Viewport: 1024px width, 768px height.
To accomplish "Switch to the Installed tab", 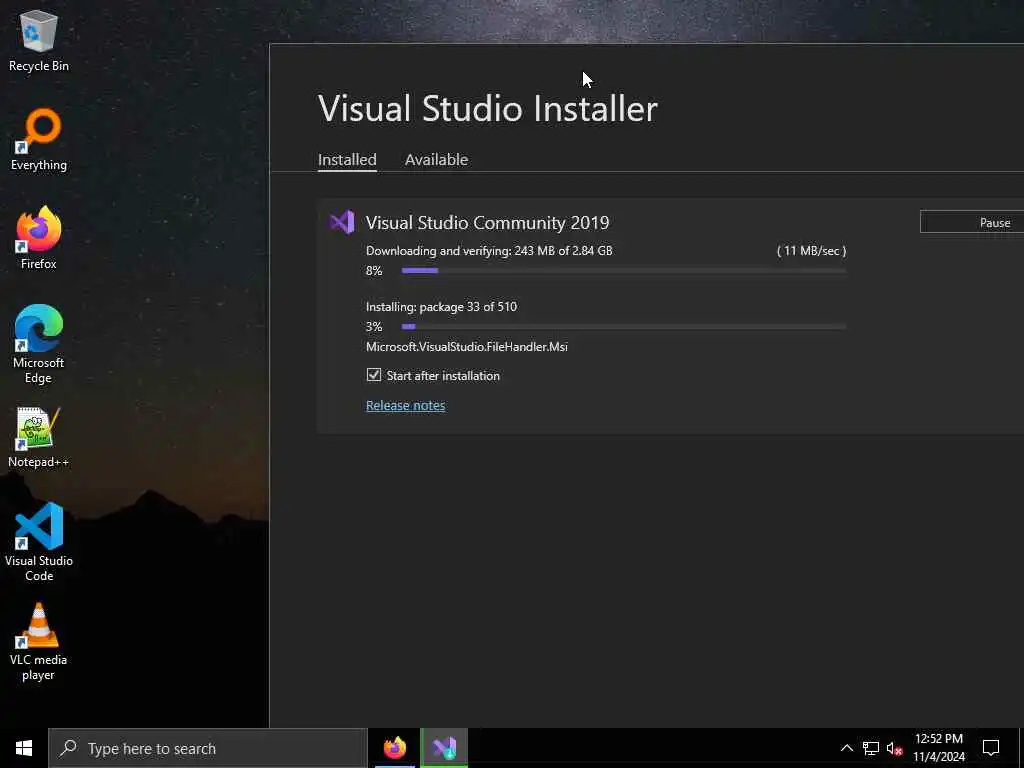I will coord(347,159).
